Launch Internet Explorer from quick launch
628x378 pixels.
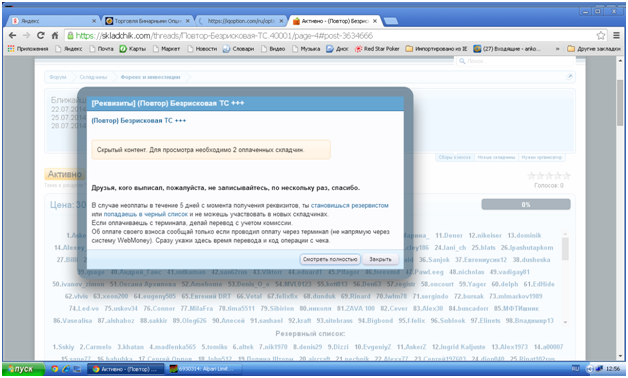[x=66, y=369]
